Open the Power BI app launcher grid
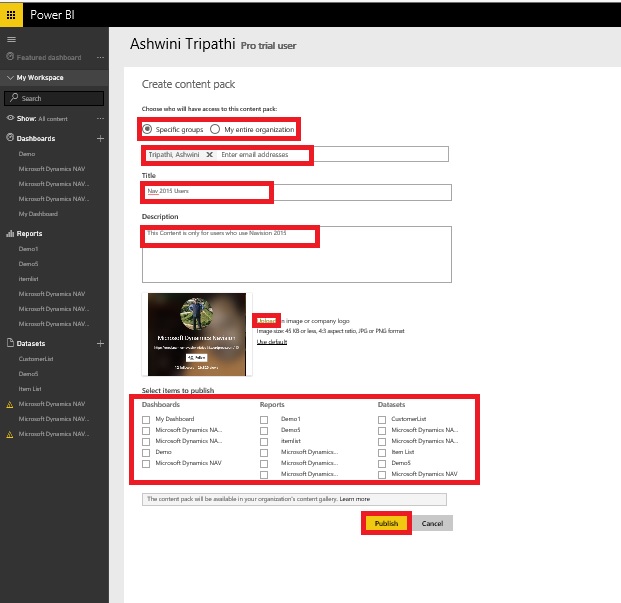Image resolution: width=621 pixels, height=603 pixels. point(11,14)
